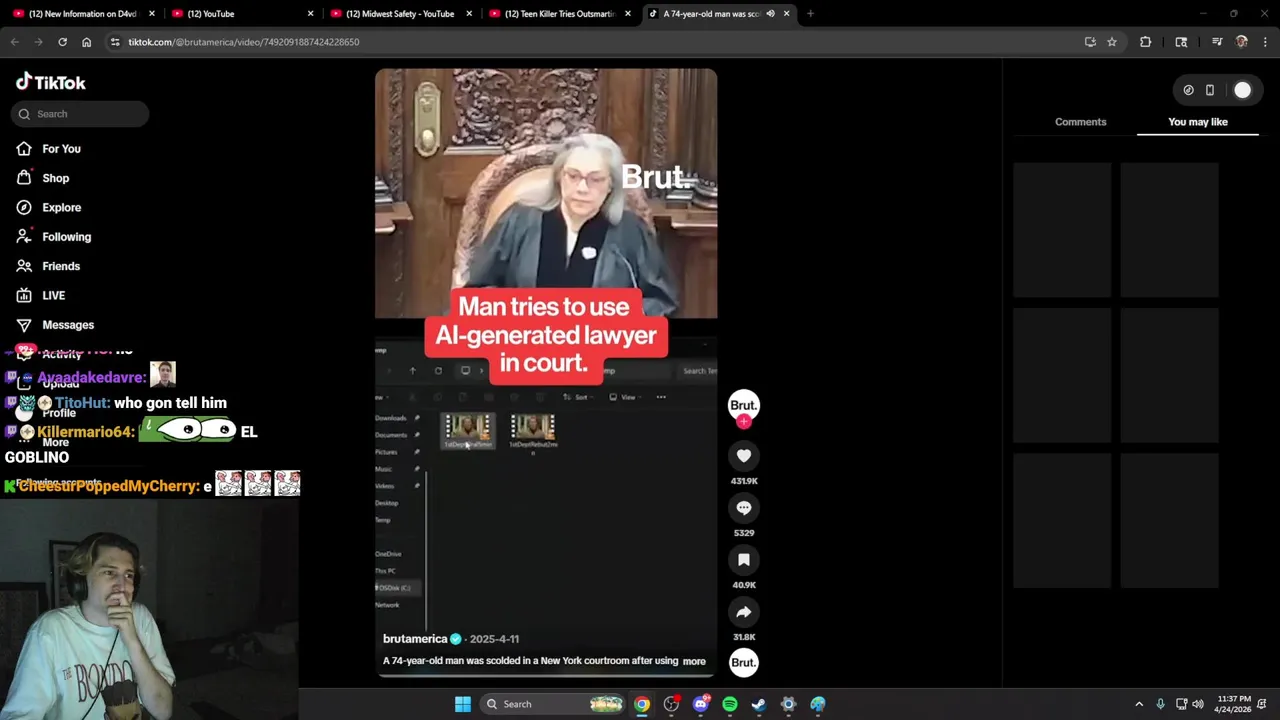Image resolution: width=1280 pixels, height=720 pixels.
Task: Open the Chrome profile avatar
Action: pyautogui.click(x=1241, y=42)
